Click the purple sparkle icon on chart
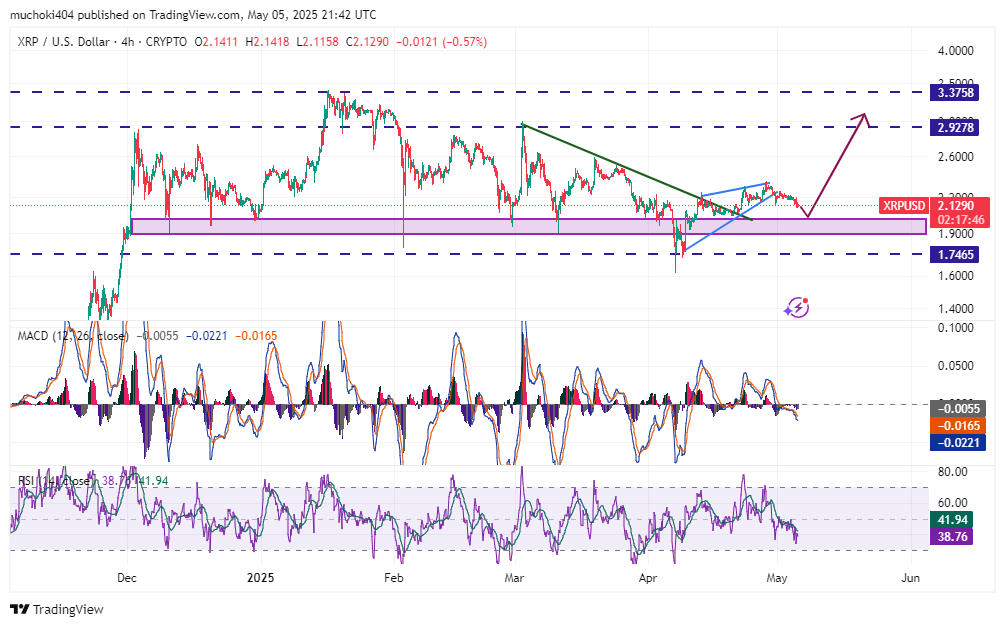Screen dimensions: 1005x627 click(797, 308)
